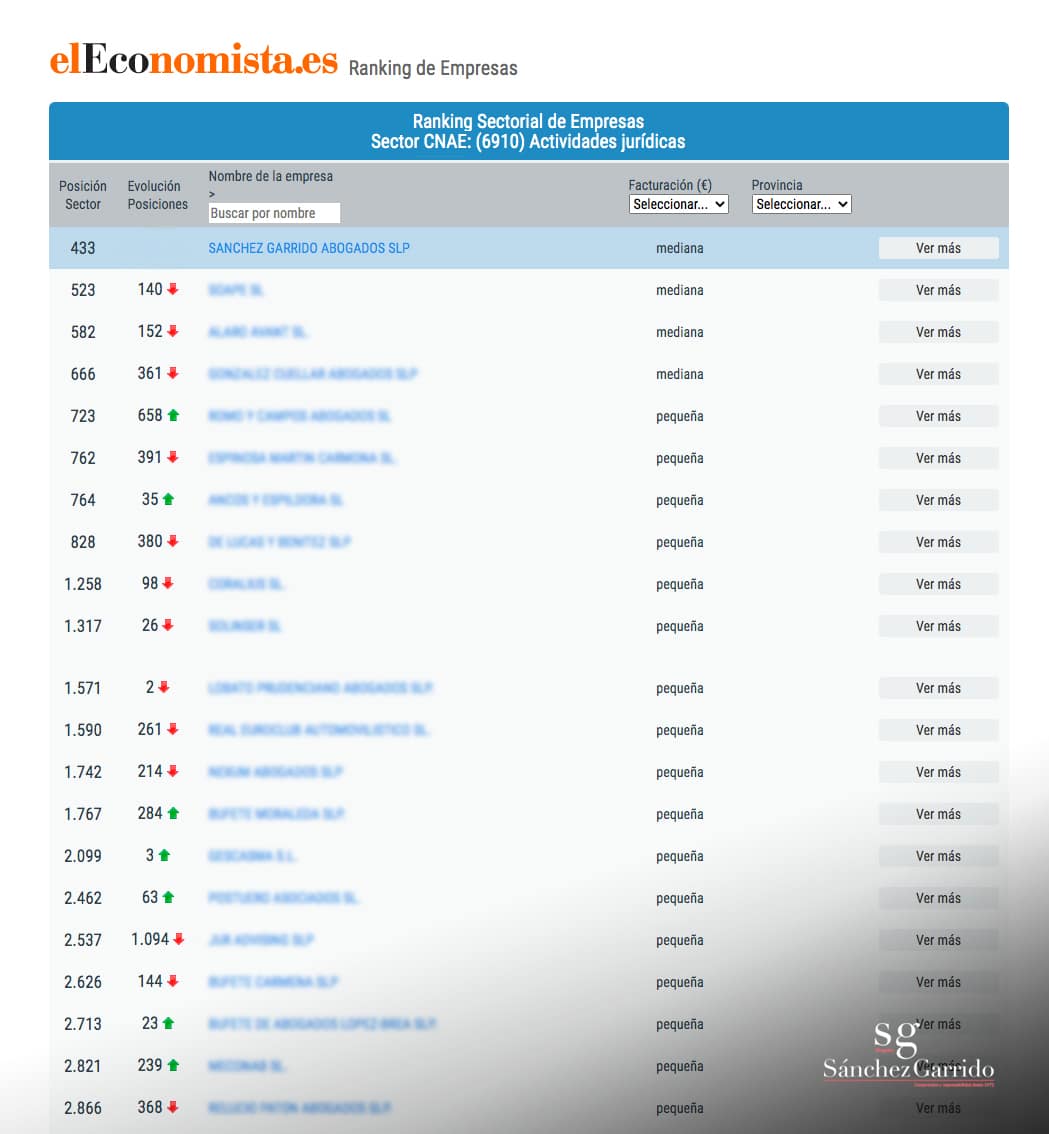This screenshot has width=1049, height=1134.
Task: Click the red down arrow beside 144
Action: coord(173,981)
